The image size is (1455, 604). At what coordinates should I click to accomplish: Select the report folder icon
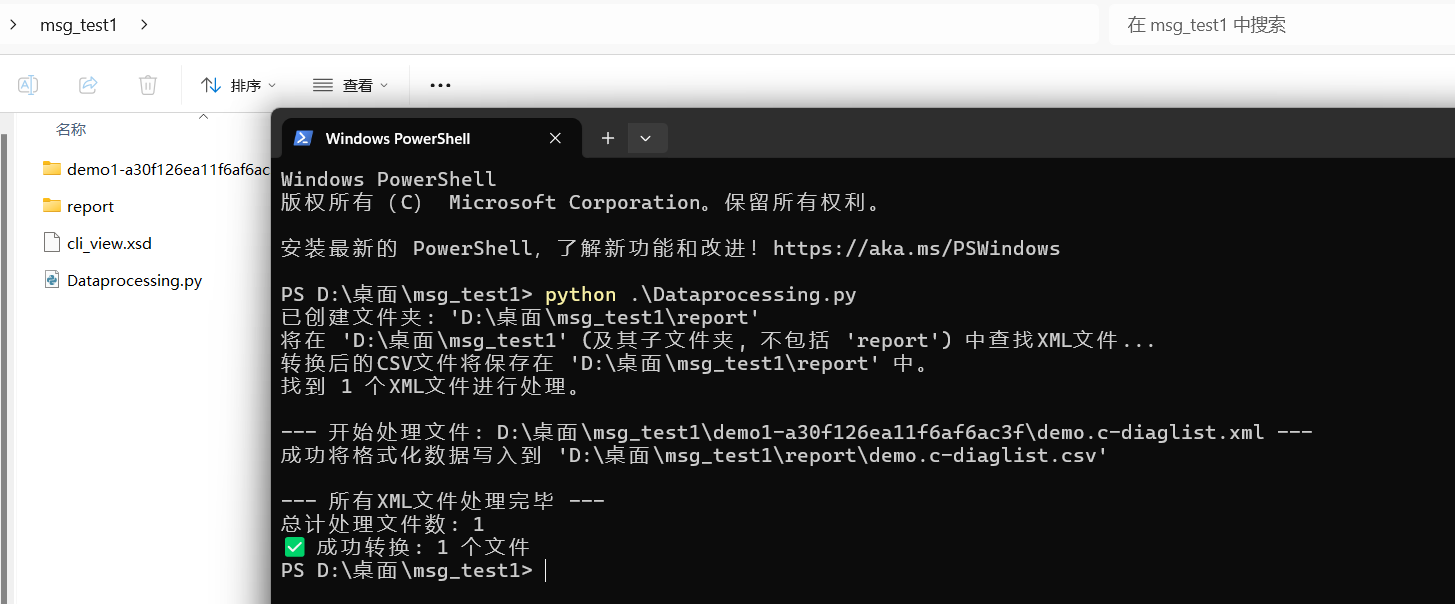(x=52, y=206)
